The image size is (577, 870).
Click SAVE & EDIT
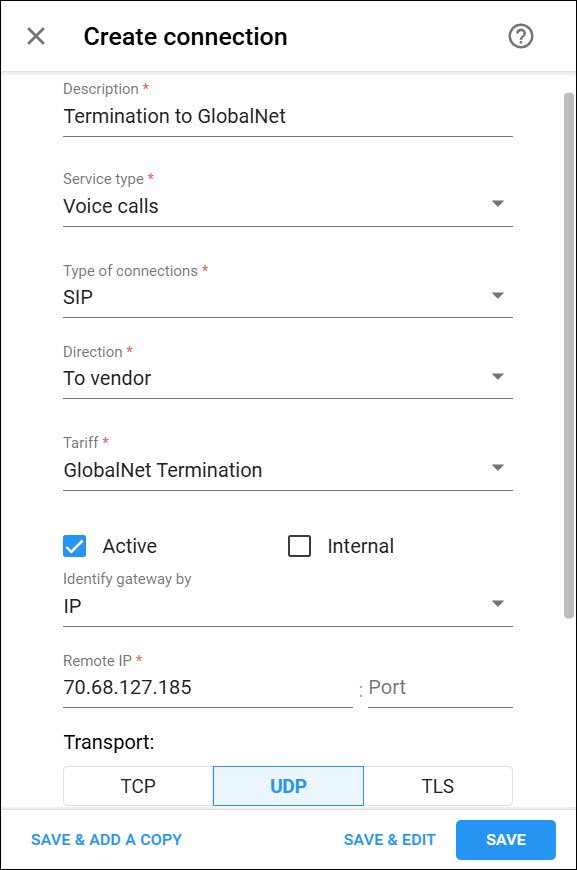pyautogui.click(x=389, y=839)
